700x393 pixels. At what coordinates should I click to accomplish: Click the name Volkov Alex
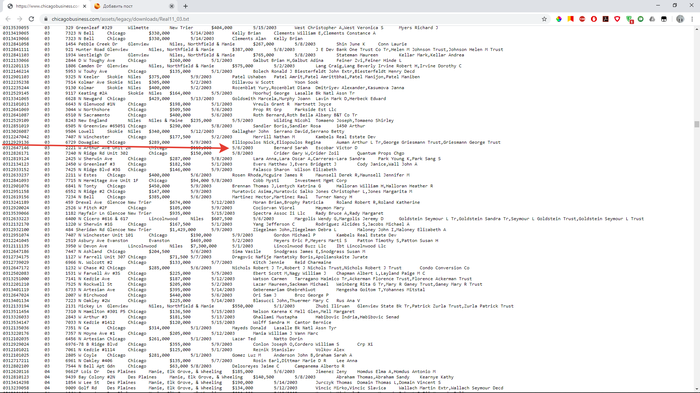330,350
